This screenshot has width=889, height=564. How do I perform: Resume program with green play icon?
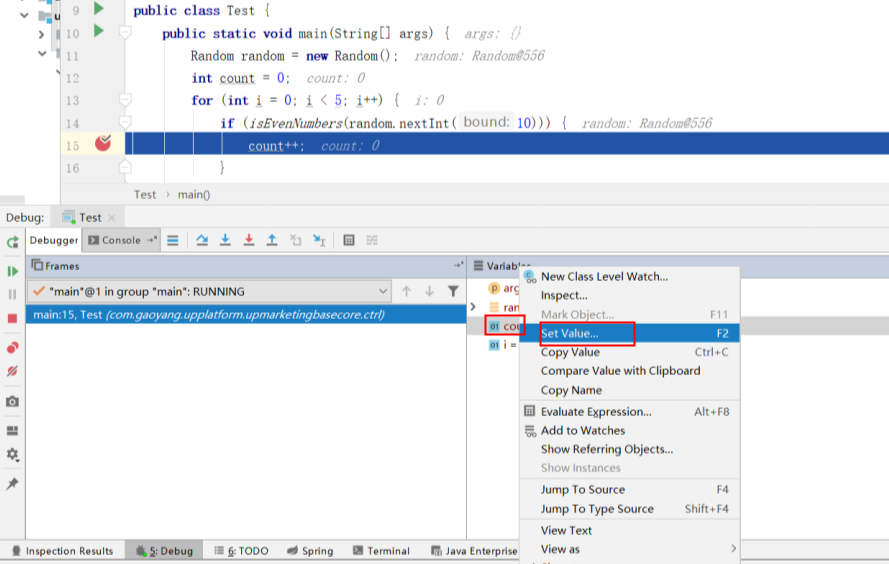point(12,272)
